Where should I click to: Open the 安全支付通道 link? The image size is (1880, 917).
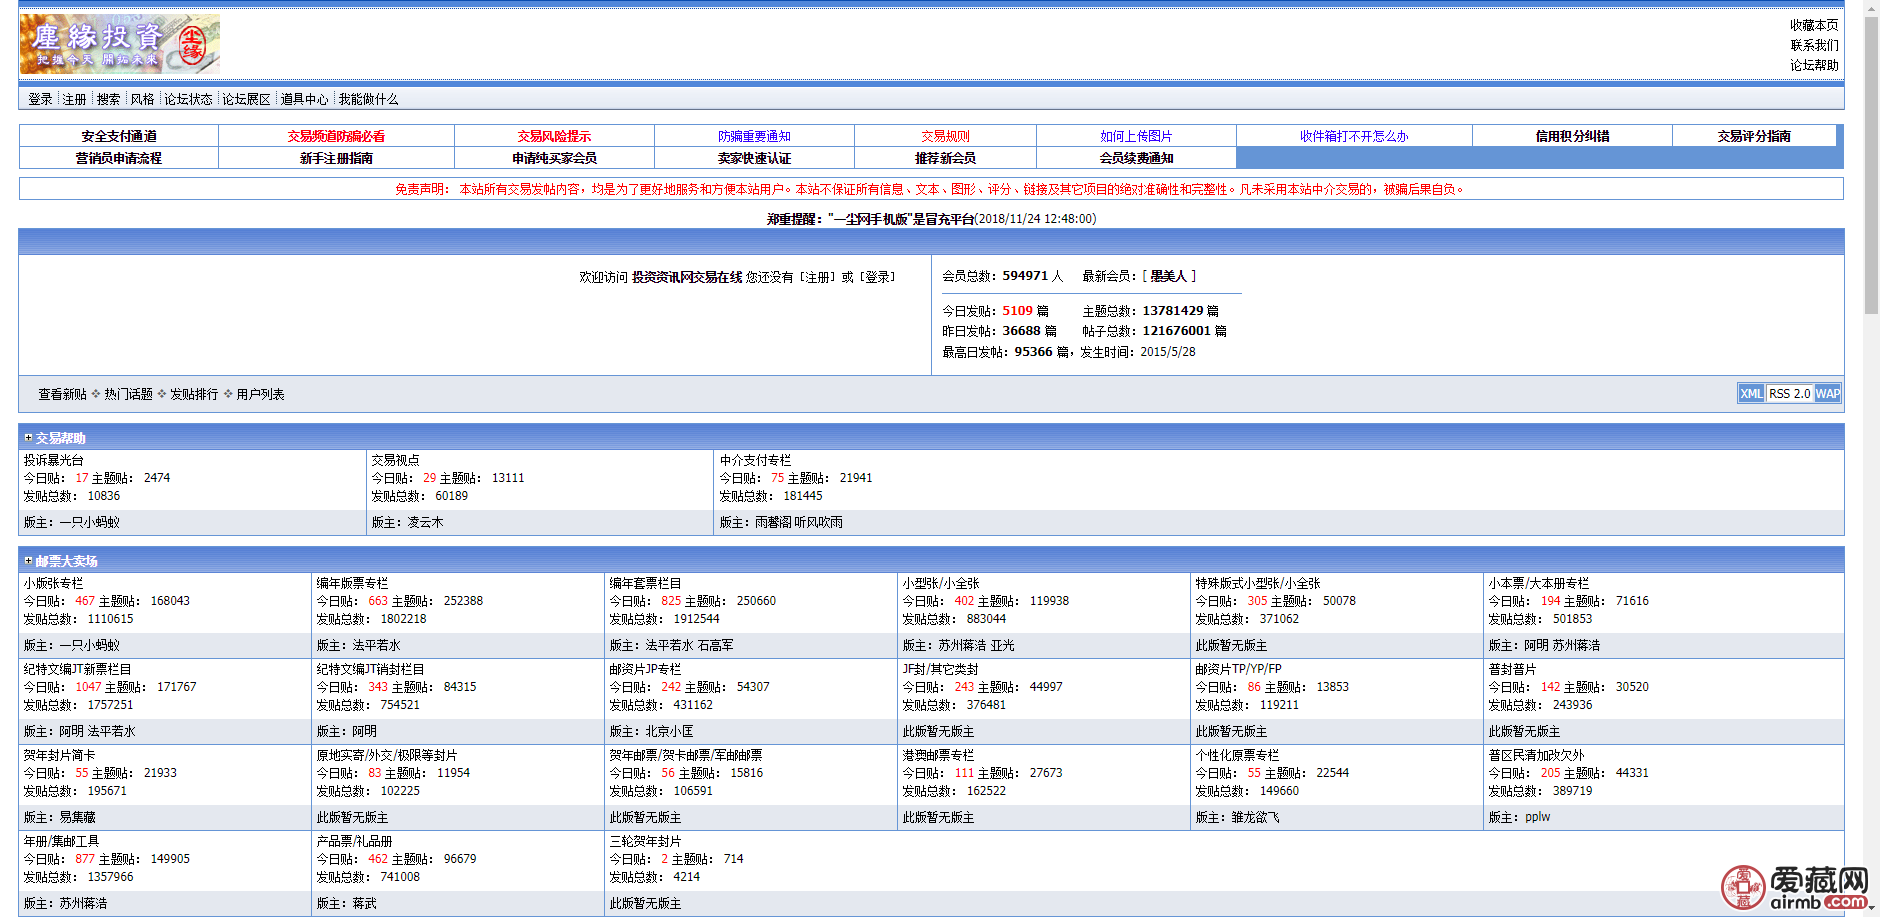[119, 136]
